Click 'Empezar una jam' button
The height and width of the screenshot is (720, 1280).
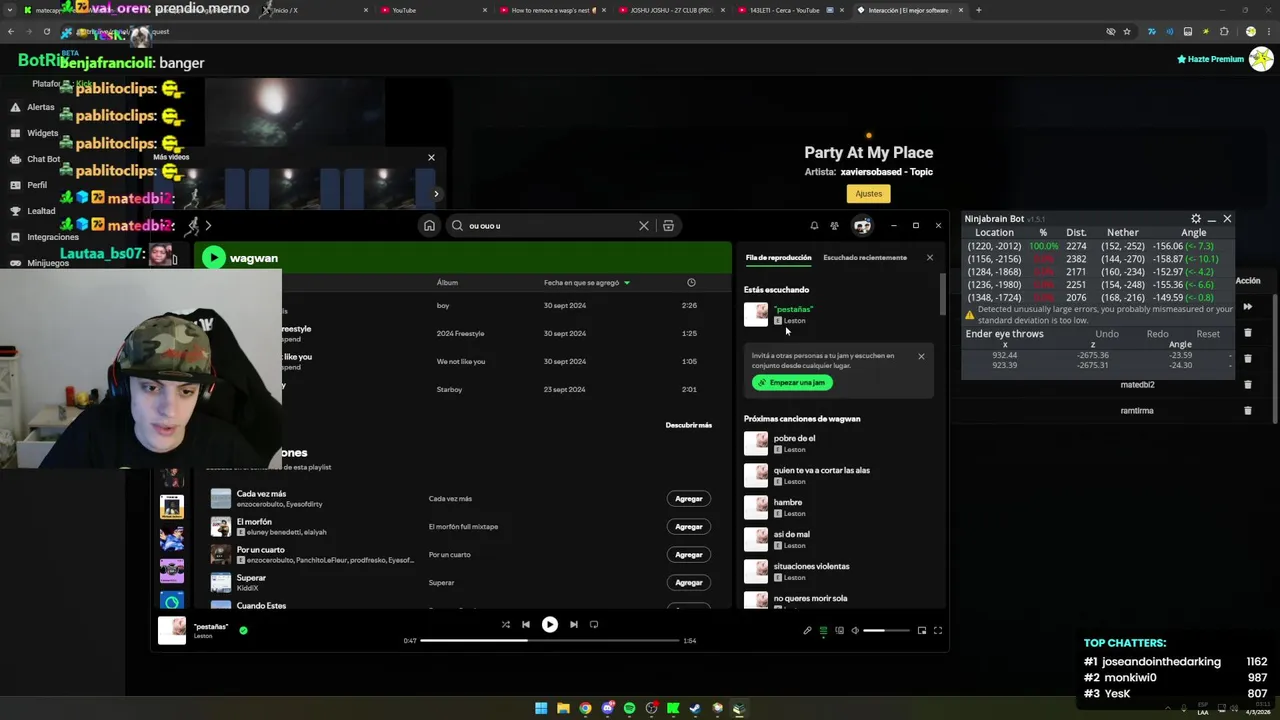click(792, 383)
